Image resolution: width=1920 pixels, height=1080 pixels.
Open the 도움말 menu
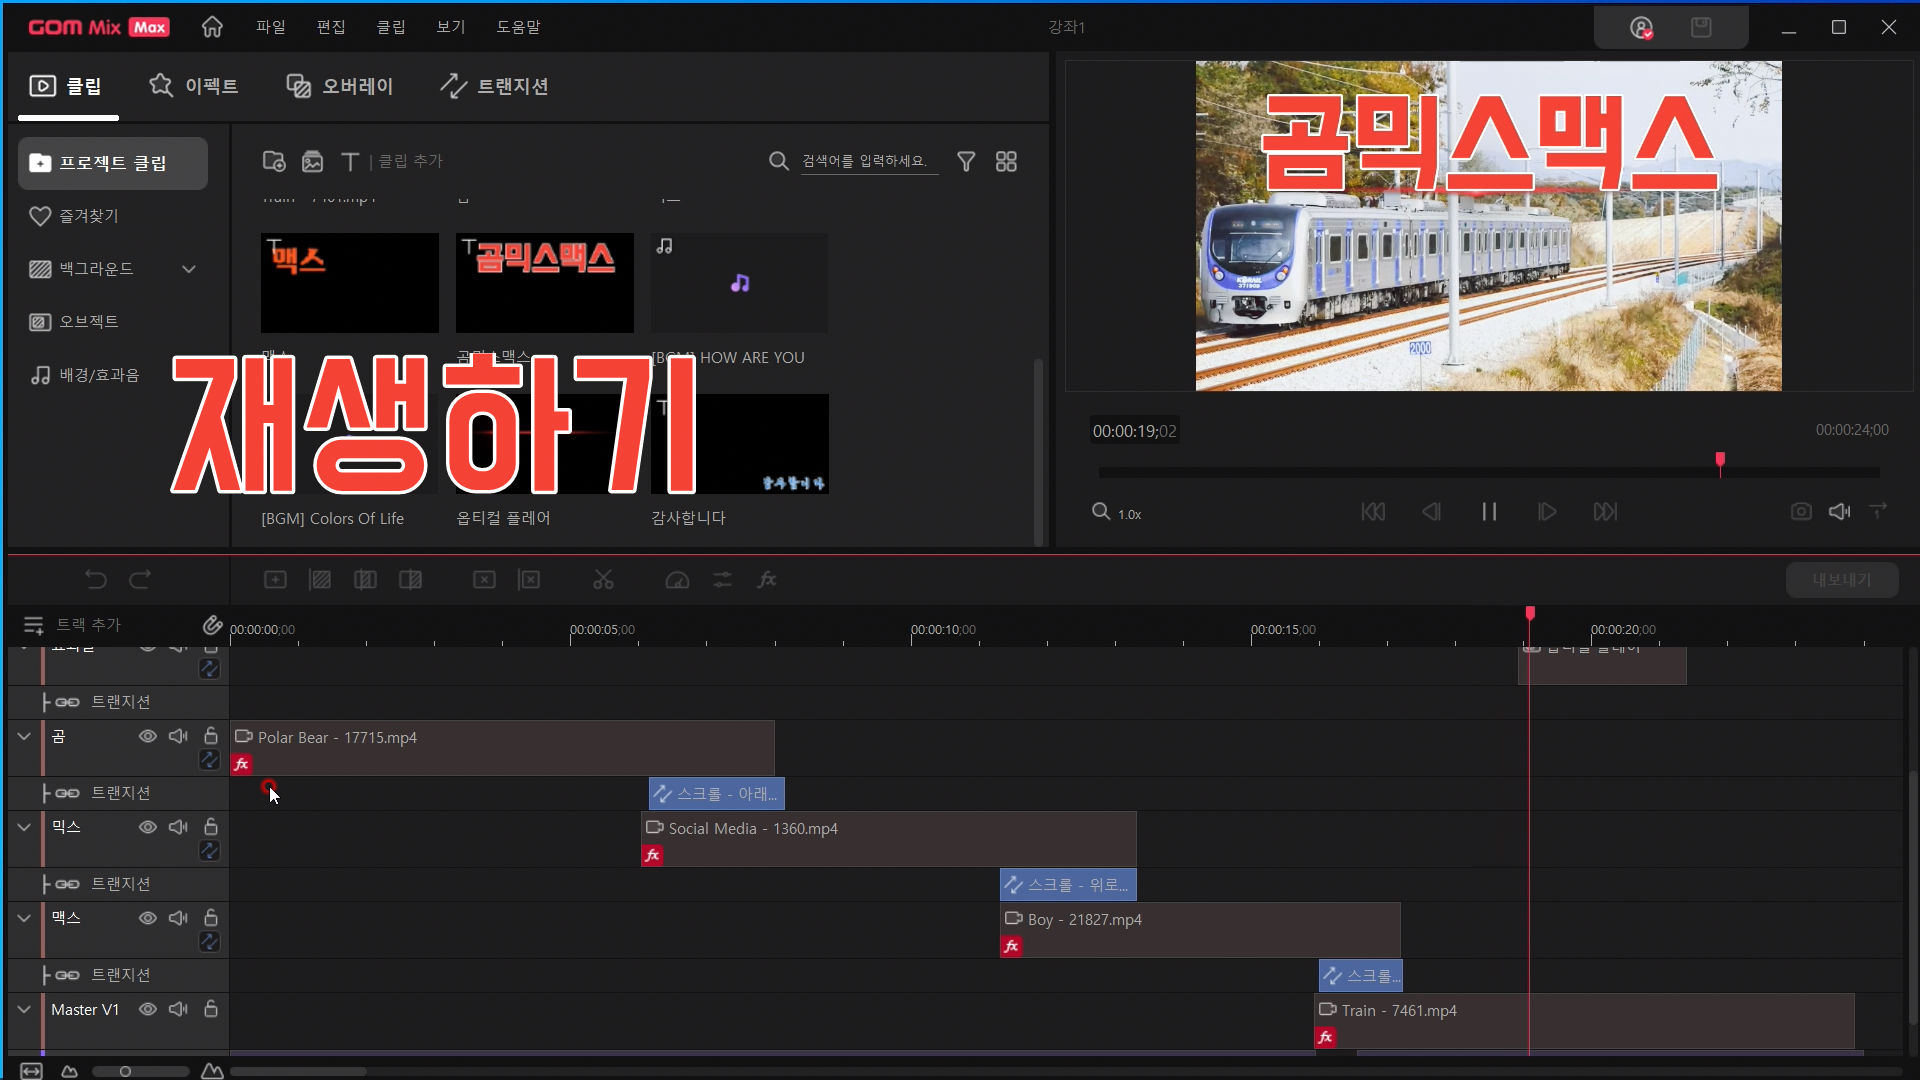pos(518,27)
